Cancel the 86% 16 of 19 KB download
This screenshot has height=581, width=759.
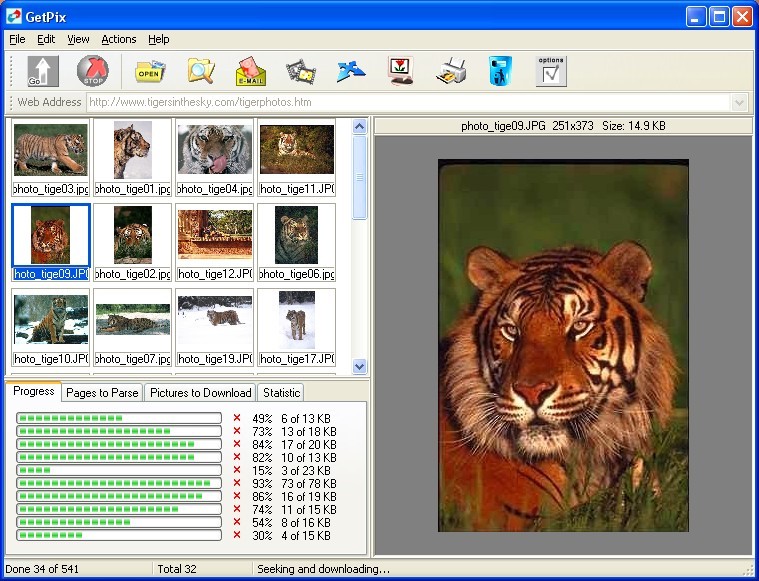click(237, 496)
